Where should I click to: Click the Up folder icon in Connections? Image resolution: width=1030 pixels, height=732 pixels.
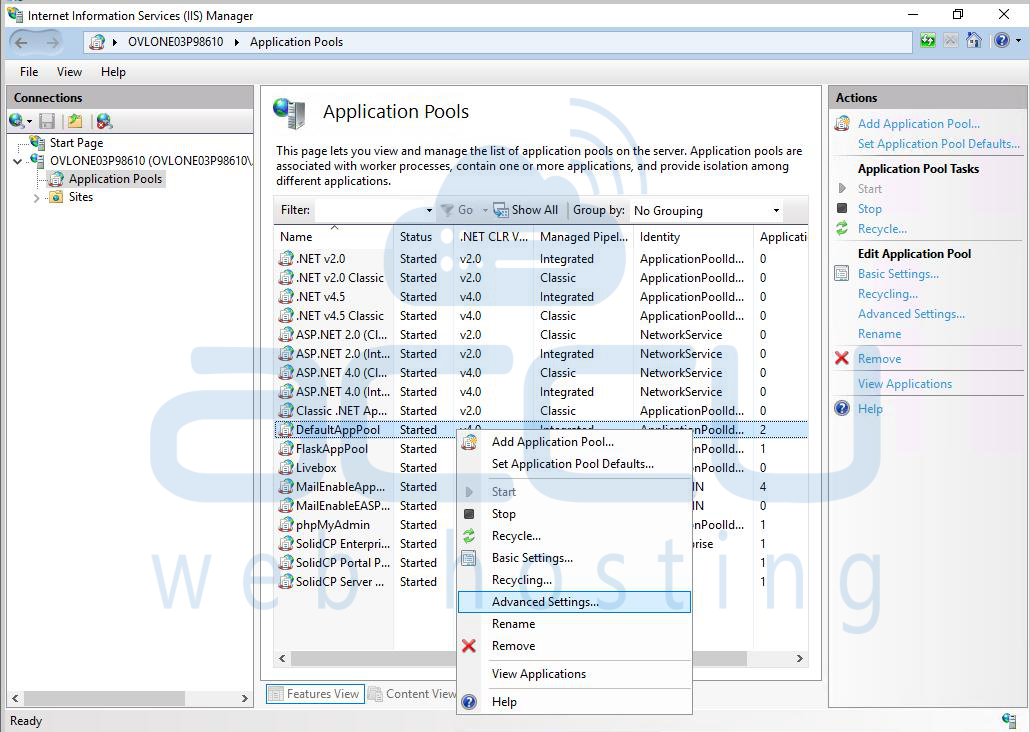(75, 121)
